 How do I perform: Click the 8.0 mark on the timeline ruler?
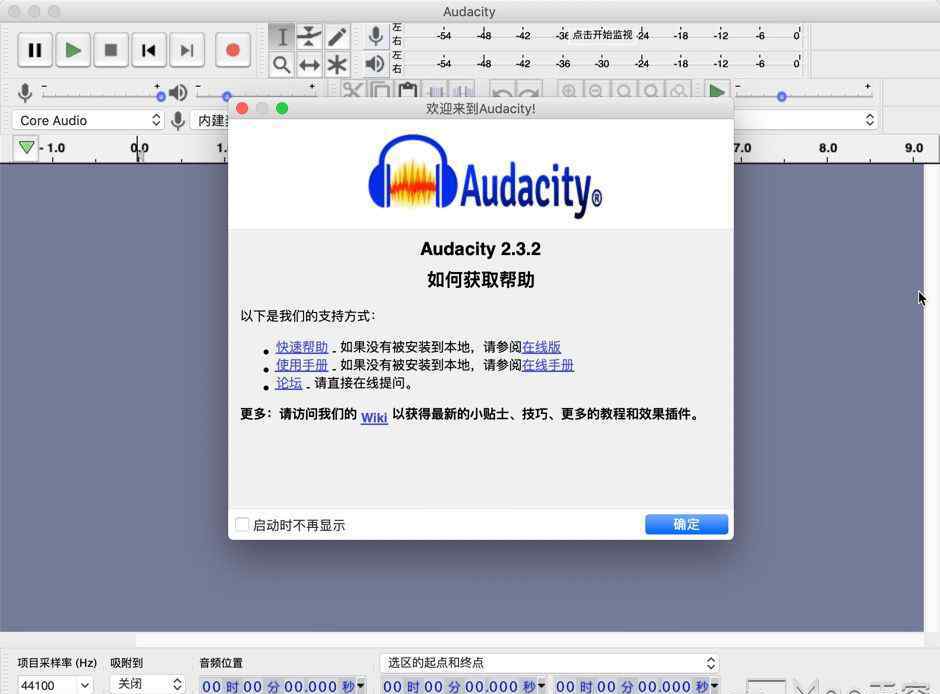828,147
